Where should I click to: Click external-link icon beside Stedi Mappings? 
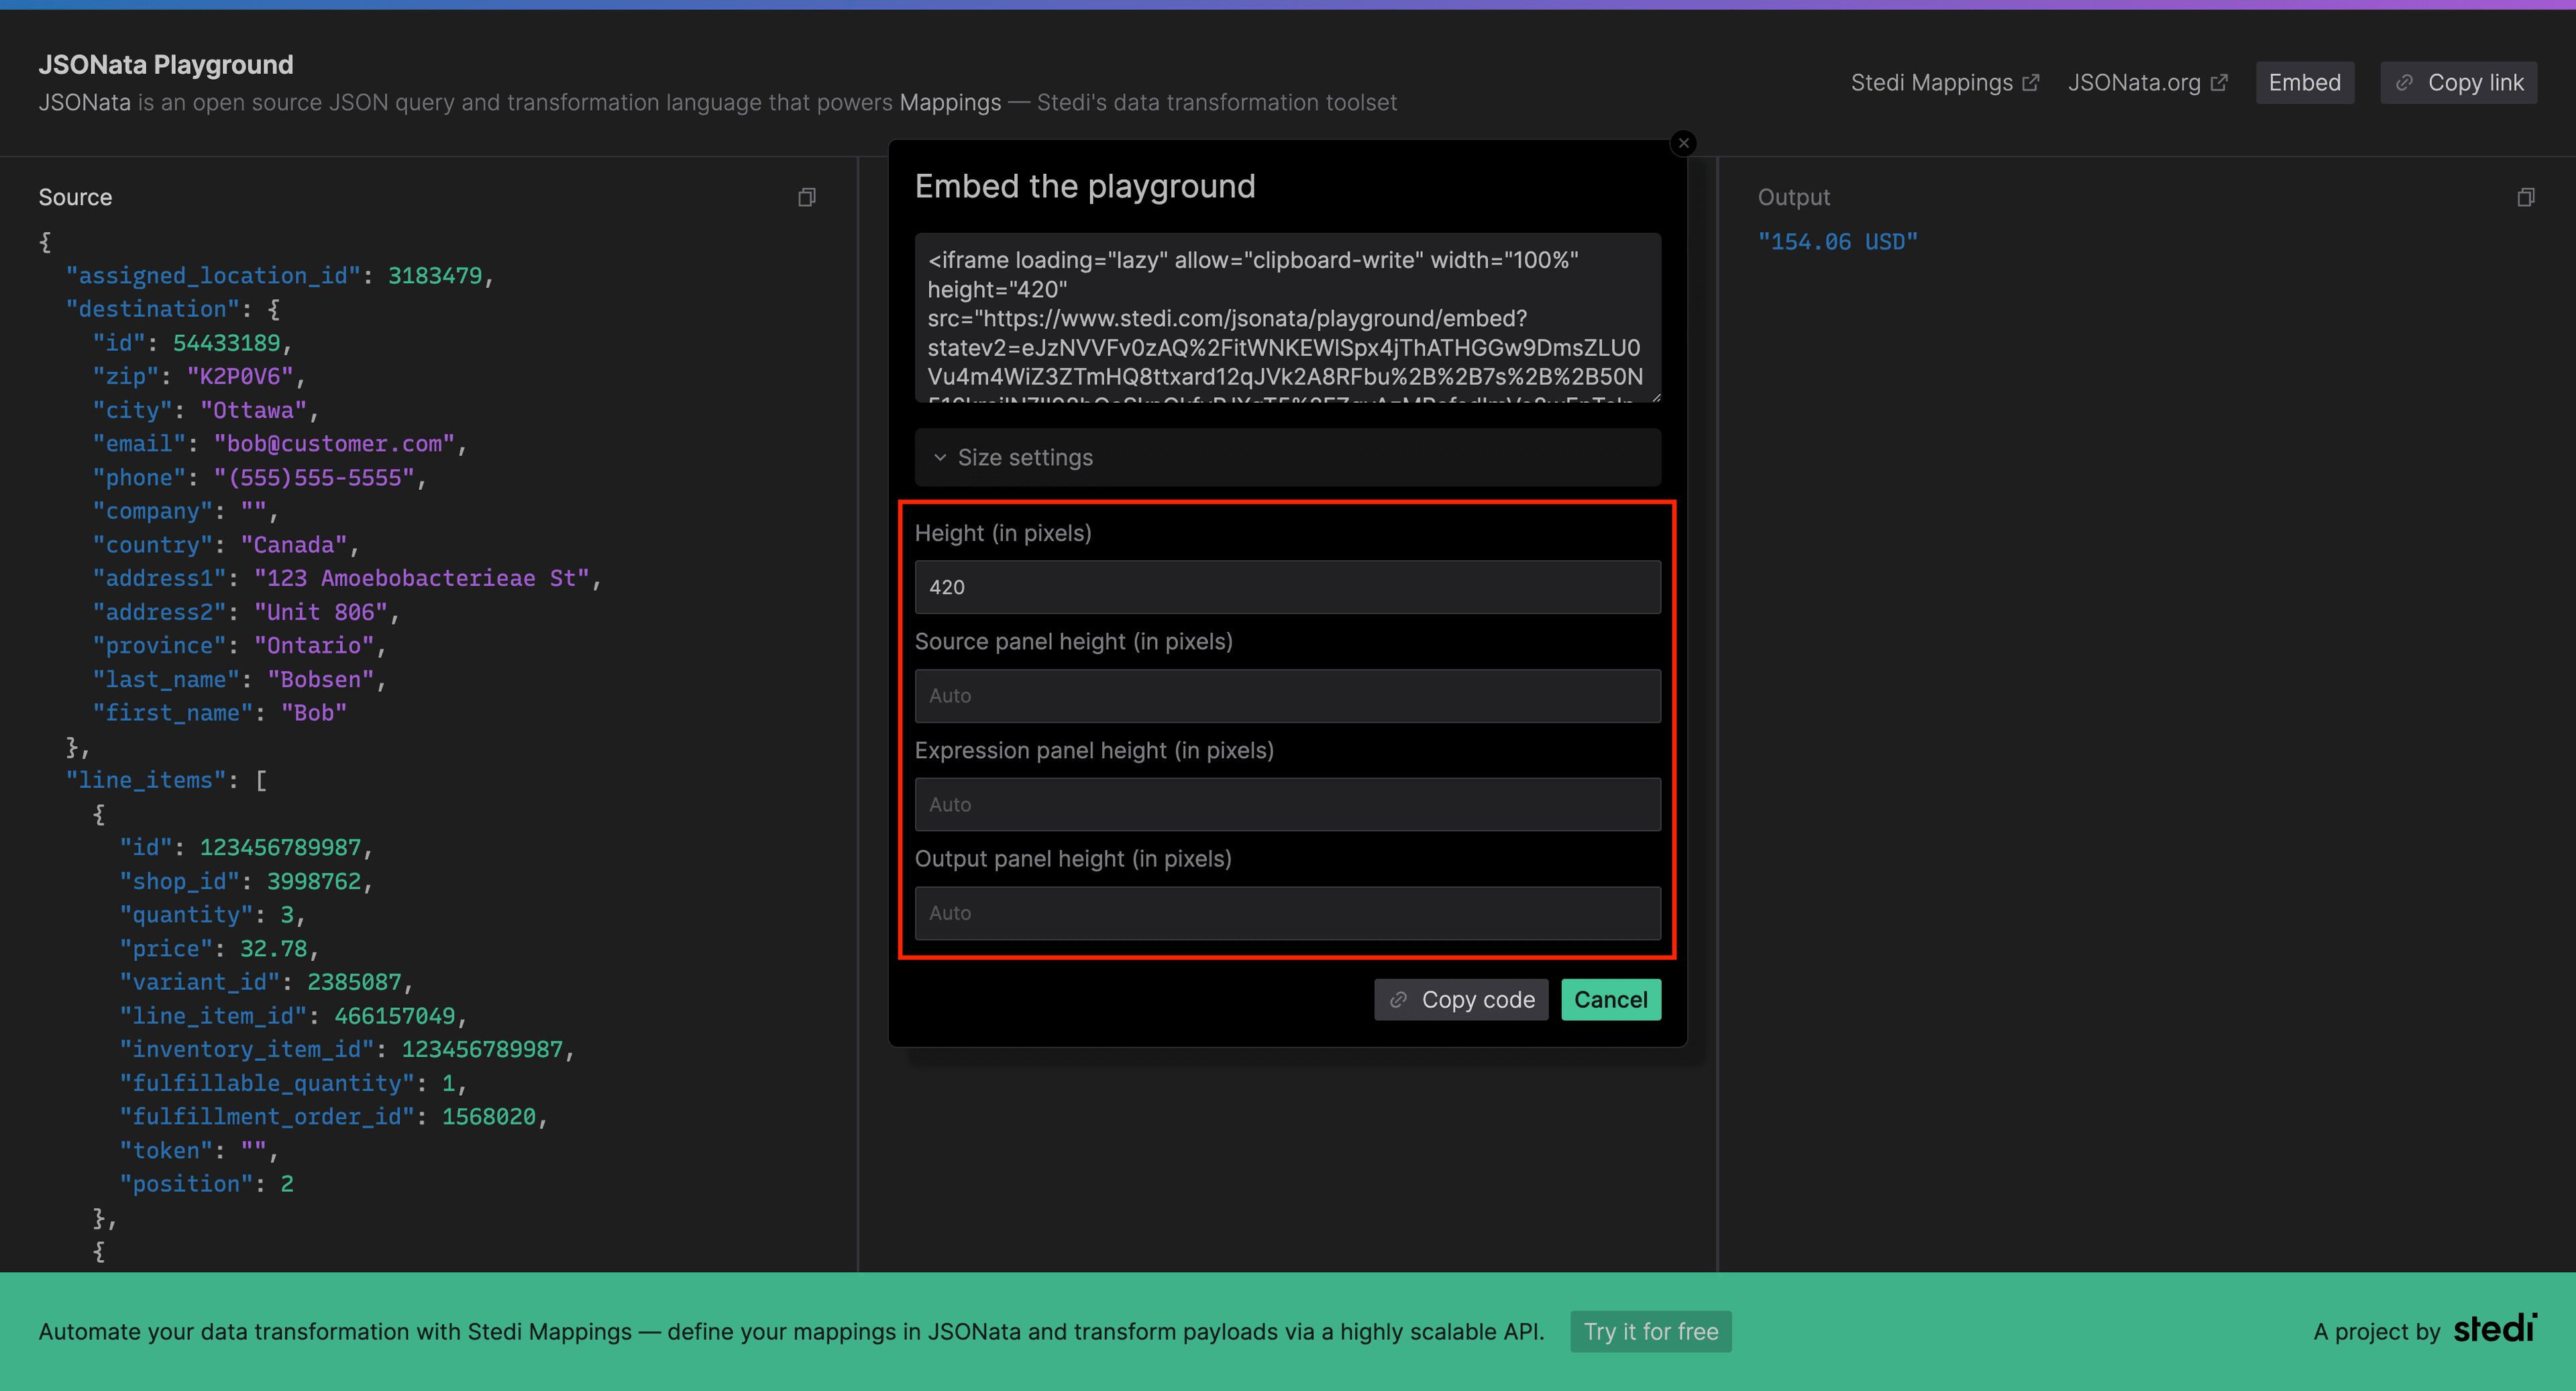(2030, 83)
